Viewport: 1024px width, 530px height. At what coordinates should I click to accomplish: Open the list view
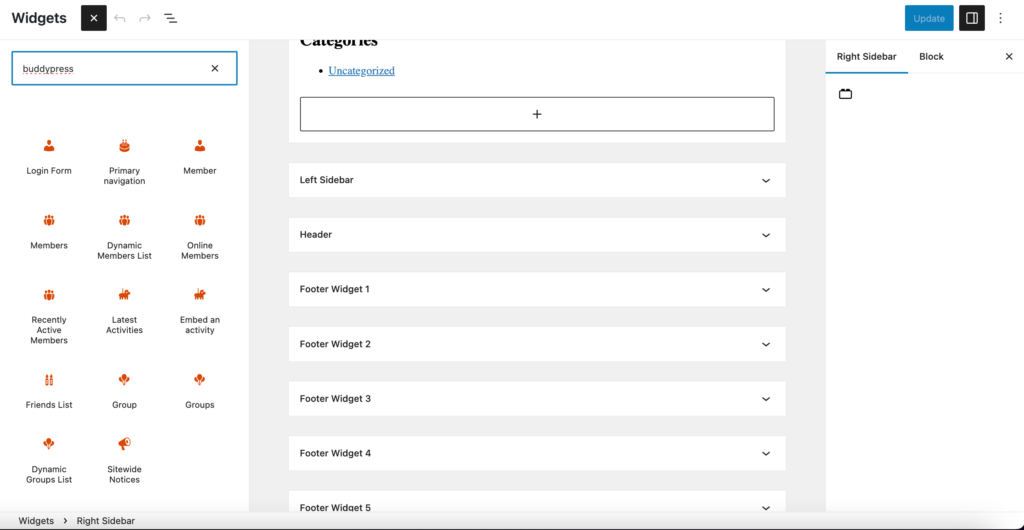coord(170,18)
